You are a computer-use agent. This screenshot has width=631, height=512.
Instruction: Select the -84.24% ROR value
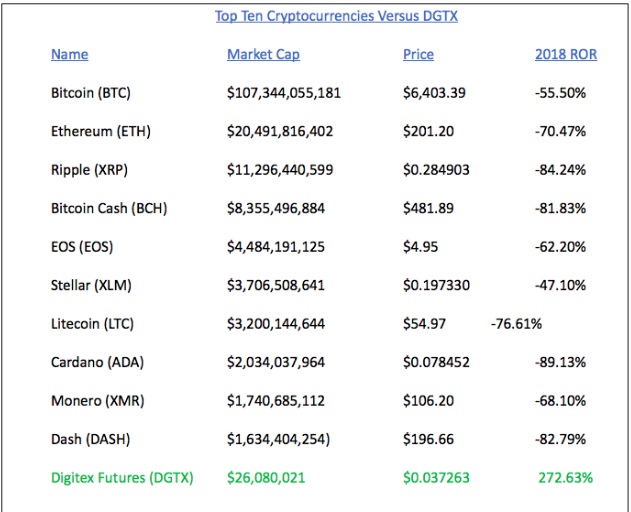tap(560, 170)
